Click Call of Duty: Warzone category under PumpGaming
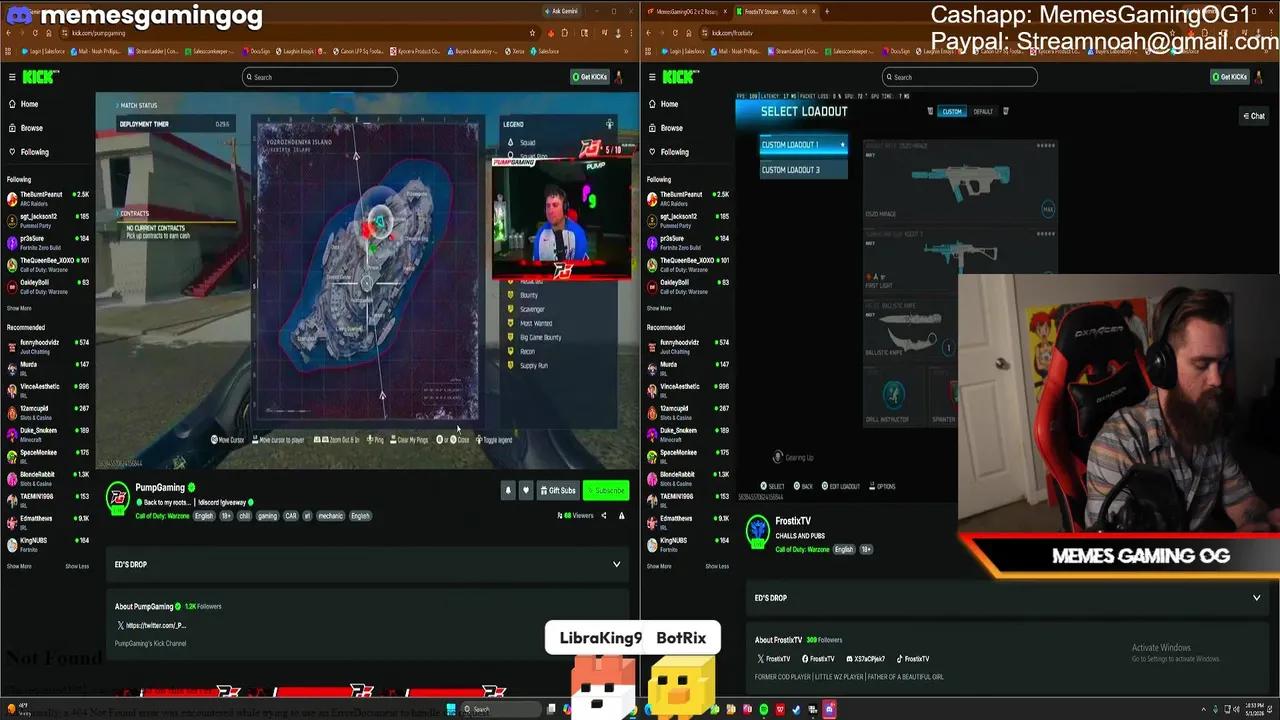 [x=161, y=516]
